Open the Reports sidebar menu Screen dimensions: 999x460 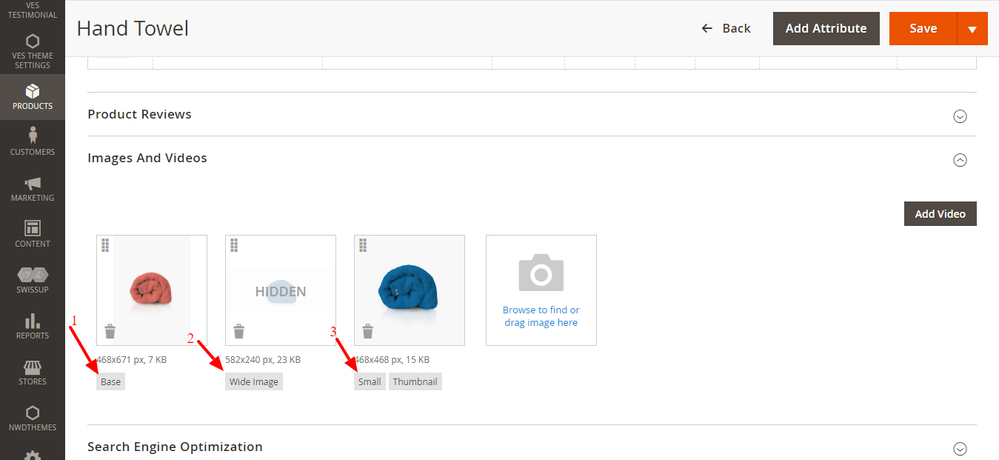pos(32,326)
